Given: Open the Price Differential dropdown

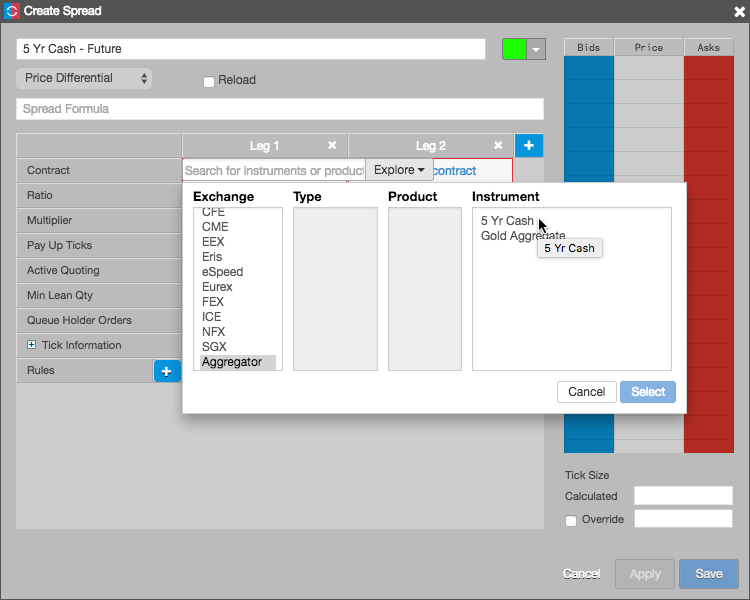Looking at the screenshot, I should (84, 78).
